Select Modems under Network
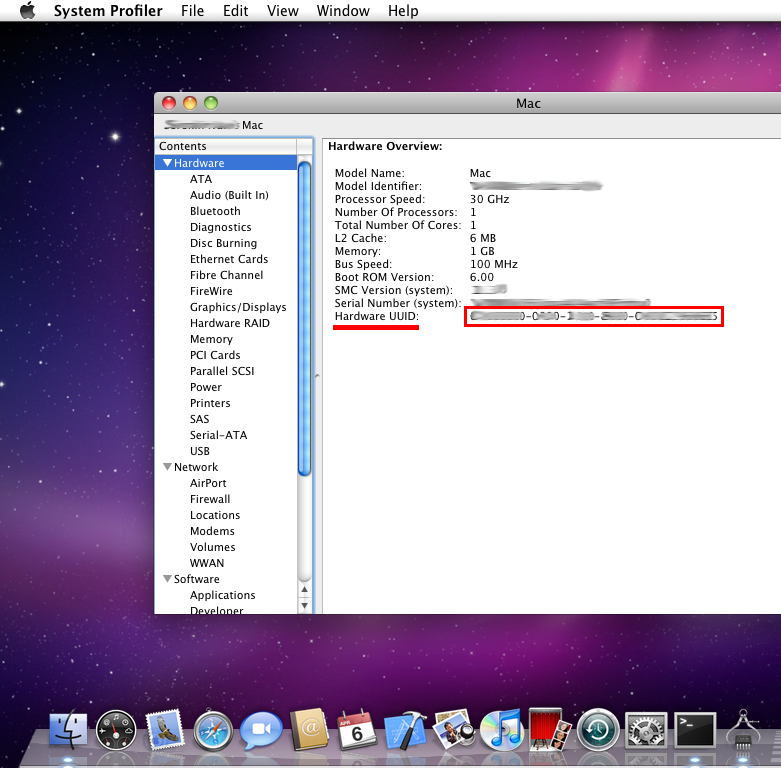The image size is (781, 768). 212,531
